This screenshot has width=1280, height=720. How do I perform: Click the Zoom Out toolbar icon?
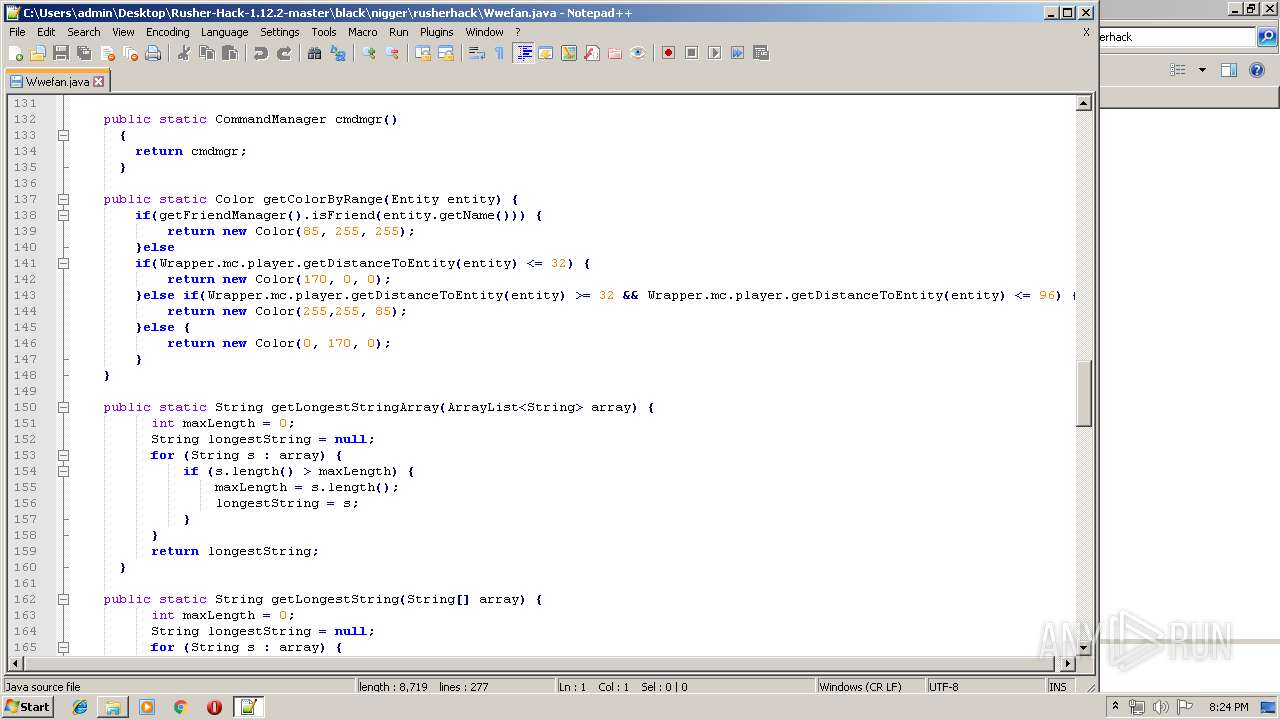pyautogui.click(x=391, y=53)
